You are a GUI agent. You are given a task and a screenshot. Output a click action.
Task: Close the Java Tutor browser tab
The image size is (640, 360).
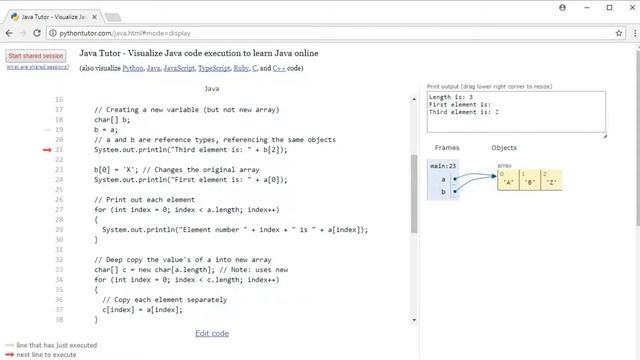[x=94, y=17]
